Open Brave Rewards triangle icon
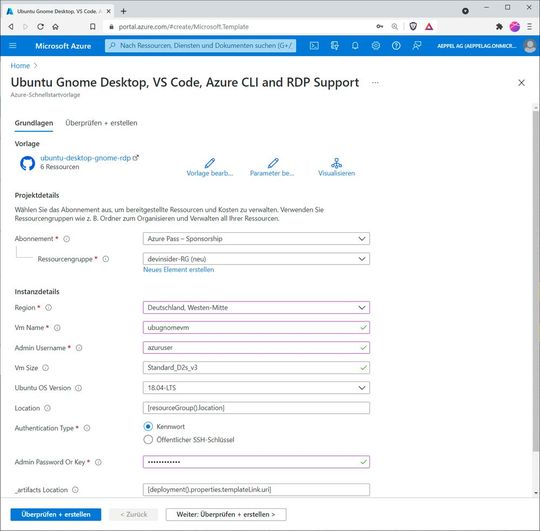Image resolution: width=540 pixels, height=531 pixels. [429, 27]
